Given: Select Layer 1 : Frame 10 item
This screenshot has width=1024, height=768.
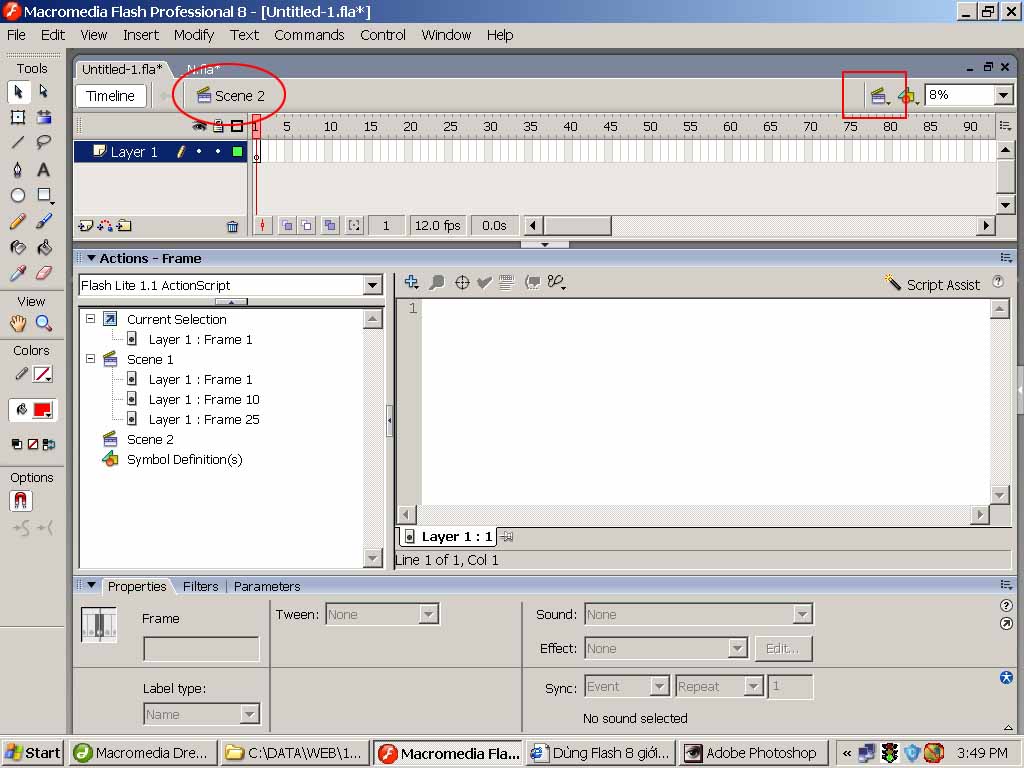Looking at the screenshot, I should click(x=204, y=400).
